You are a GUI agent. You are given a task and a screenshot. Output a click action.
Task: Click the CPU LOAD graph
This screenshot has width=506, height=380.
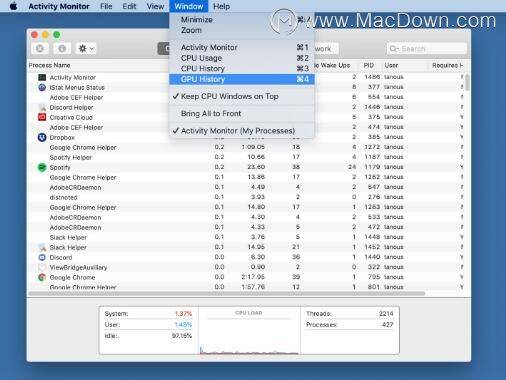[249, 333]
